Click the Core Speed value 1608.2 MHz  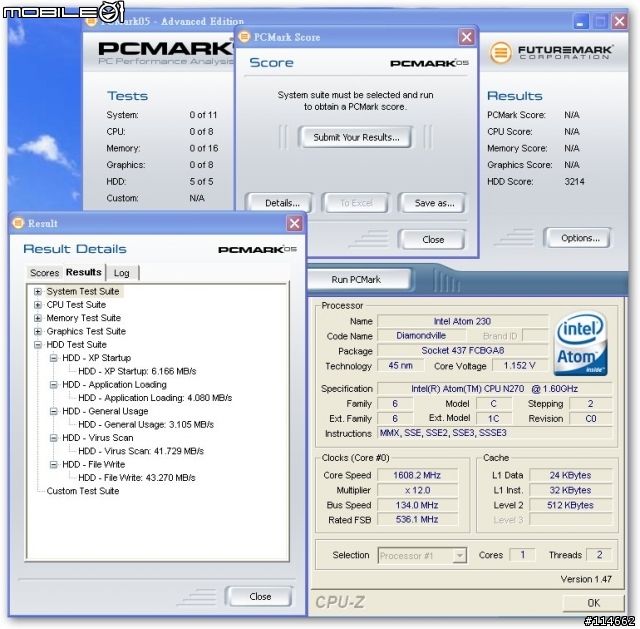(417, 475)
